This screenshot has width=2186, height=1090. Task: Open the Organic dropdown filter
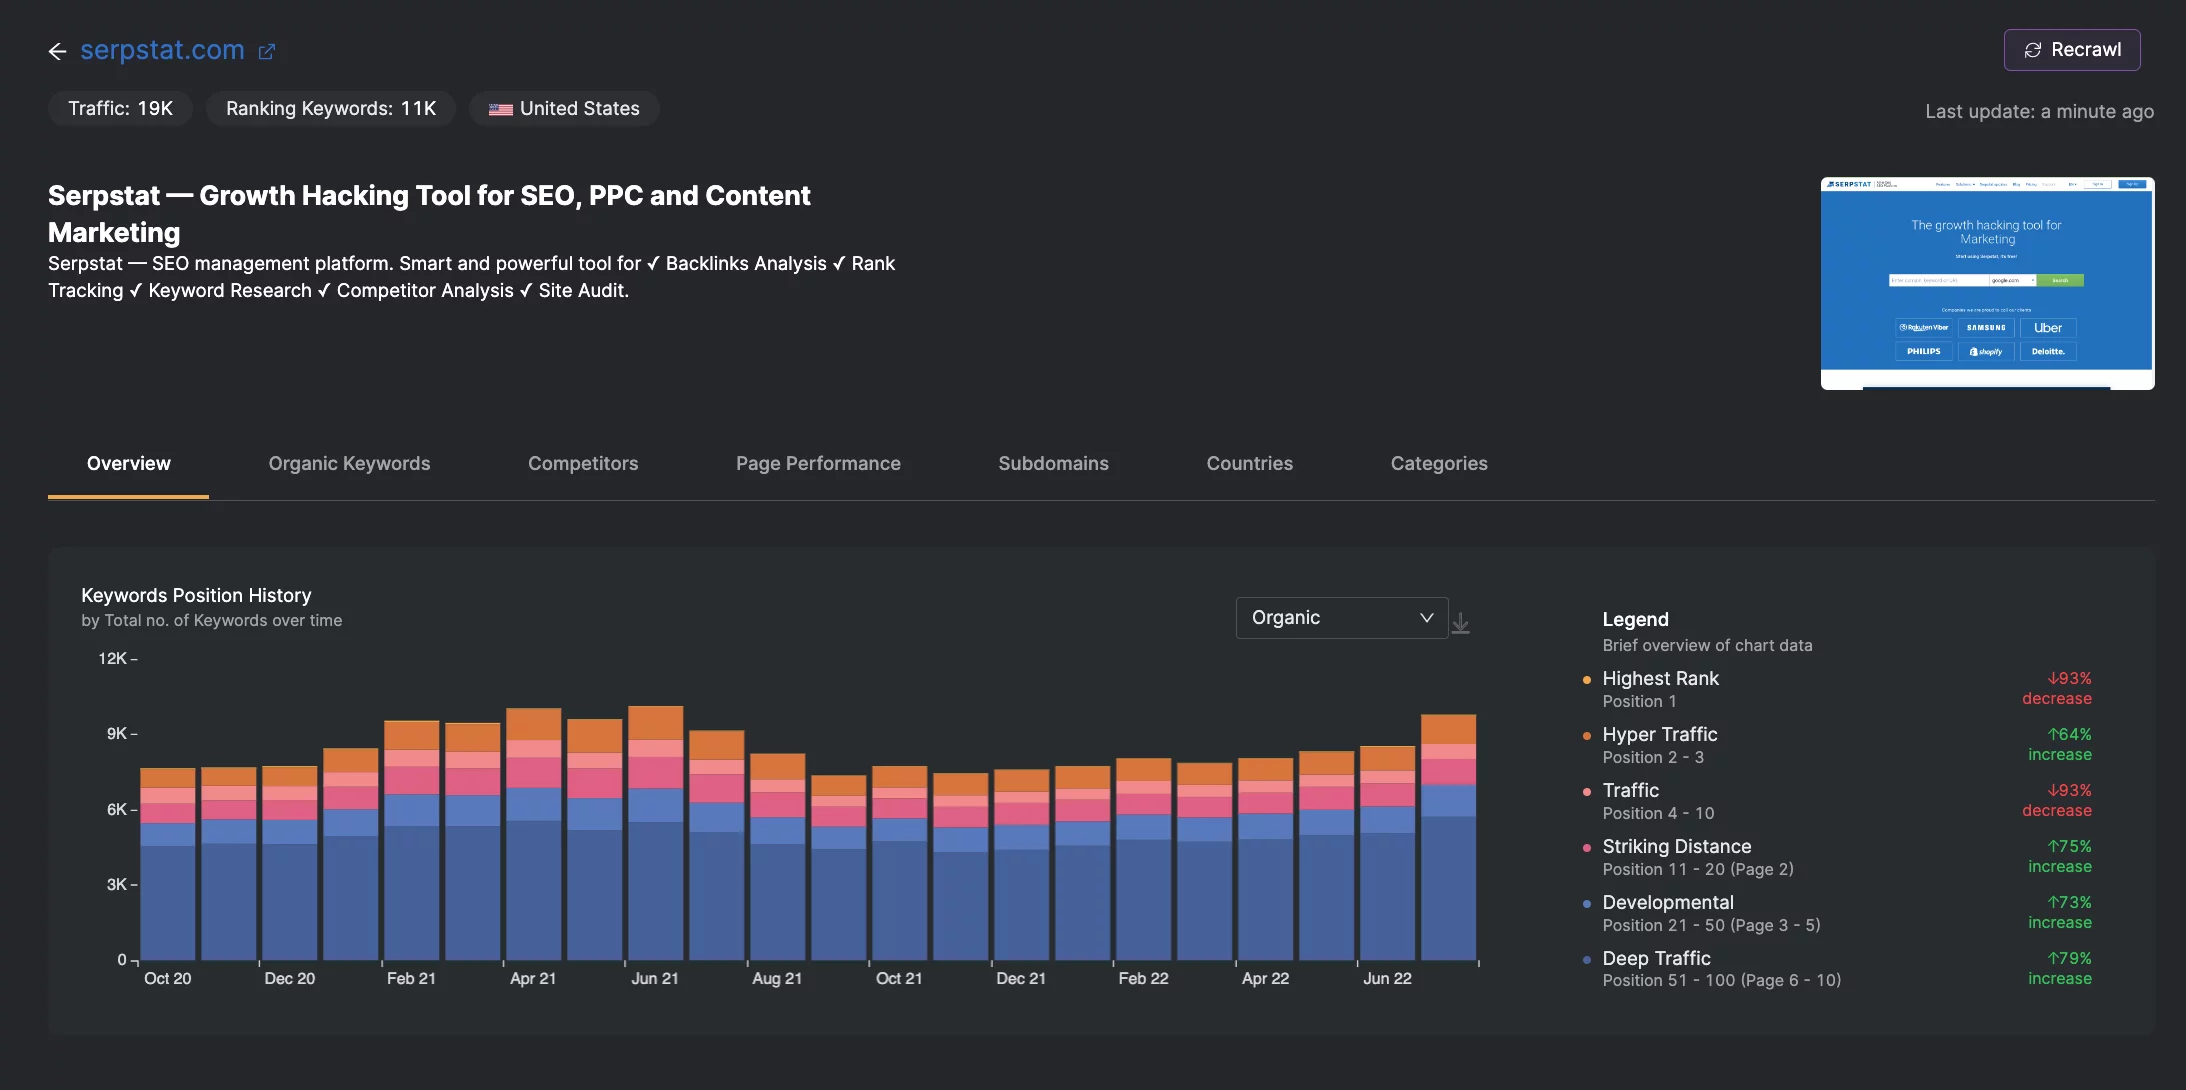pyautogui.click(x=1340, y=617)
